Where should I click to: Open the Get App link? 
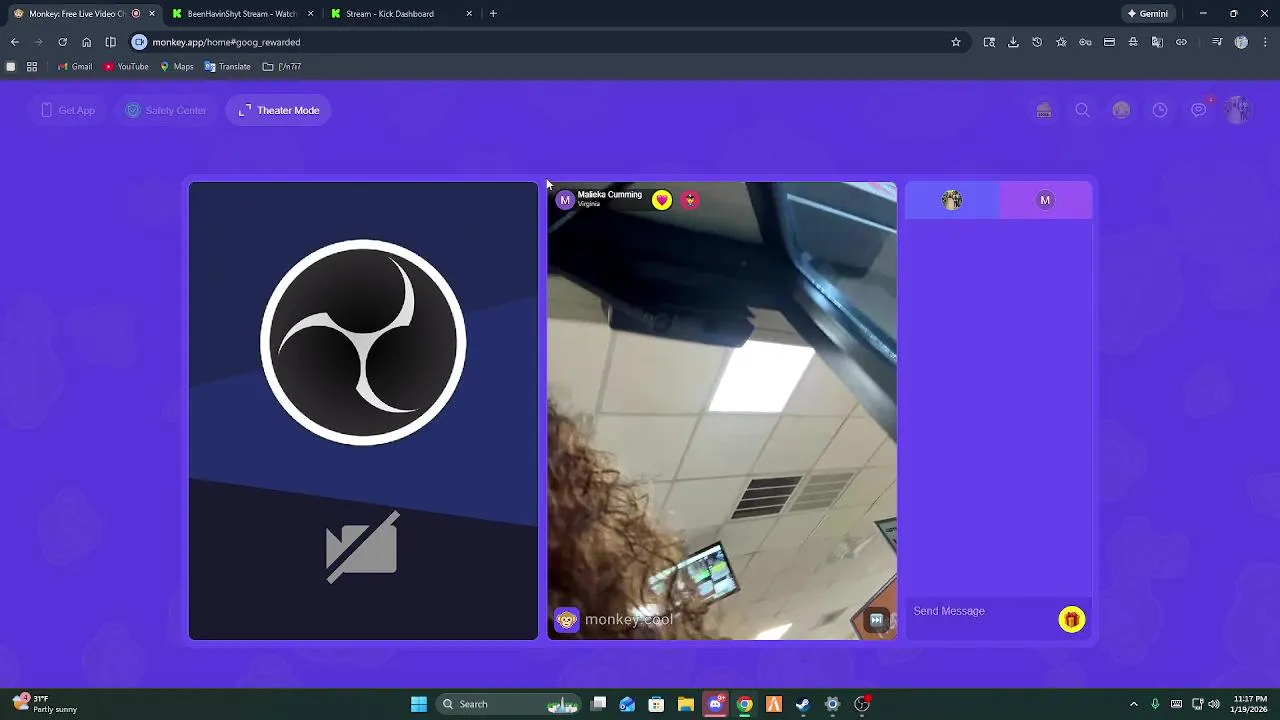tap(68, 110)
